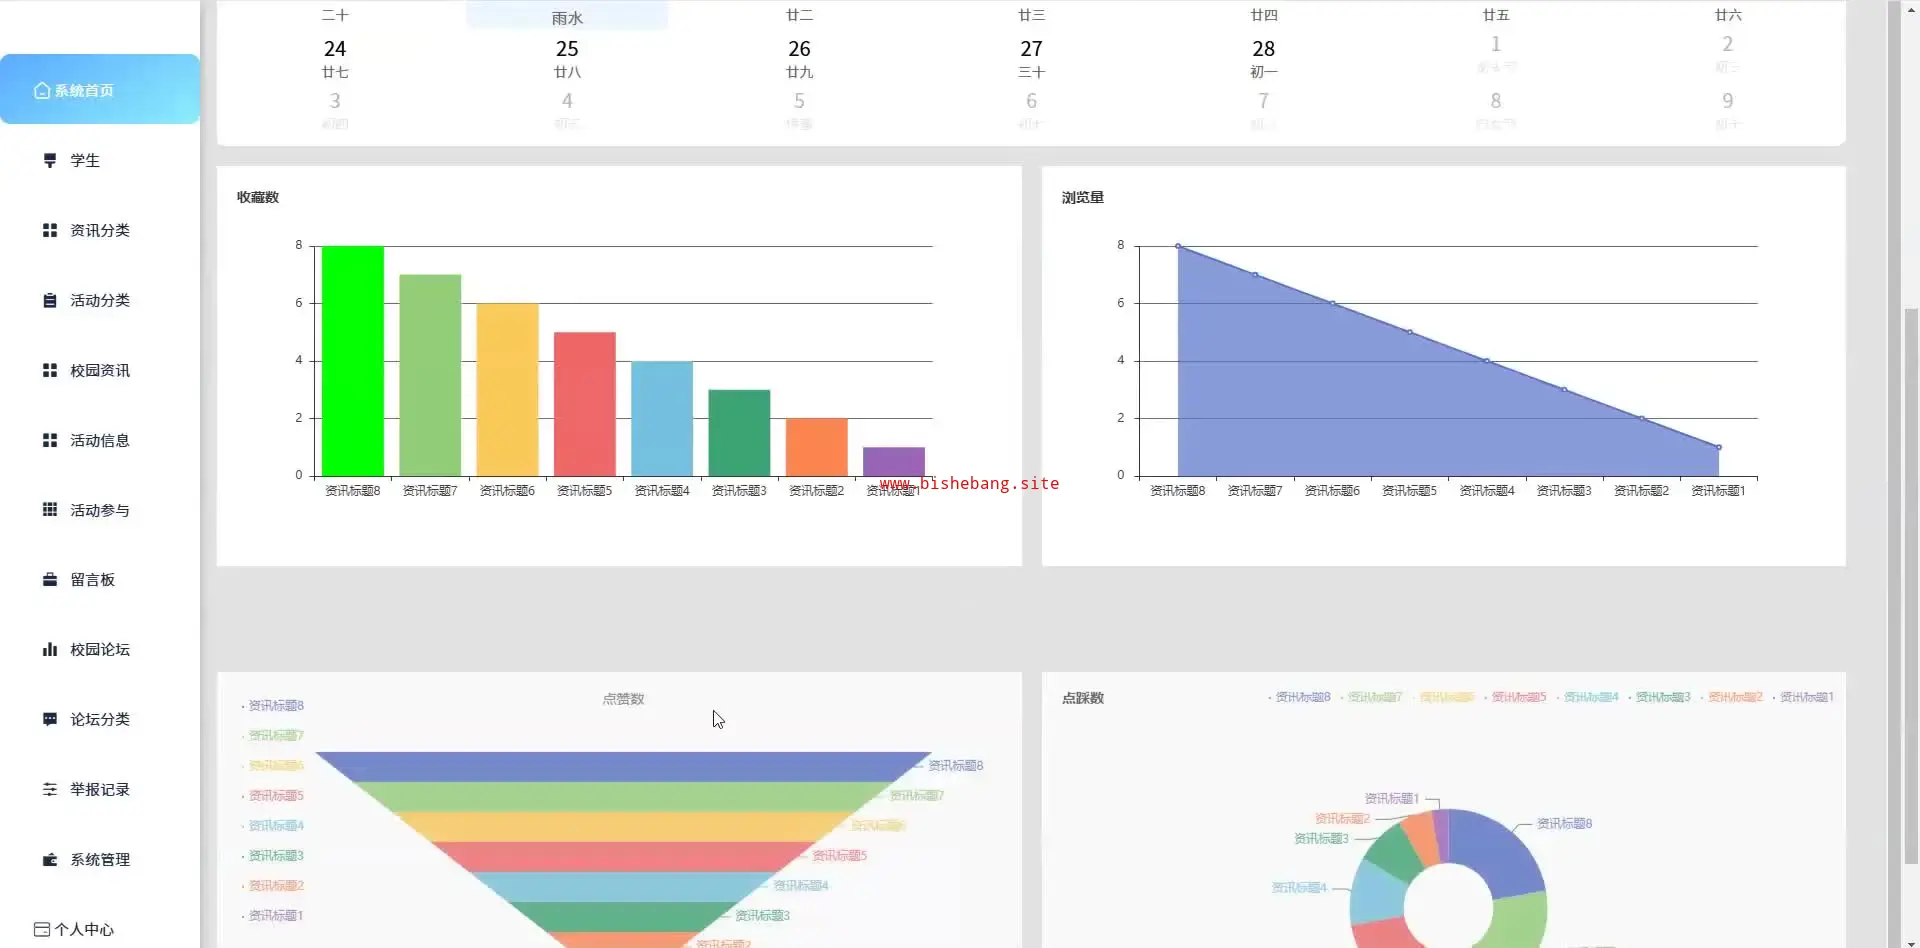Click the 点赞数 chart title

[623, 699]
